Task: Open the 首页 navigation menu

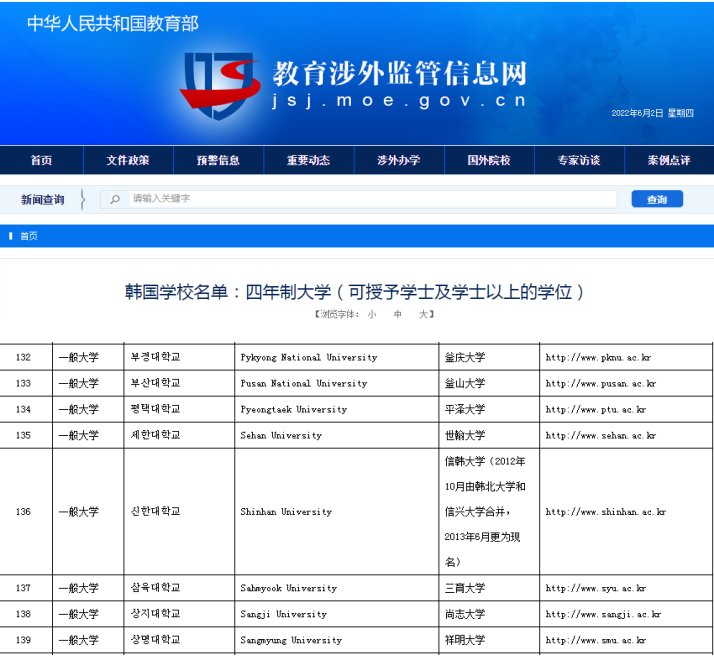Action: [x=41, y=160]
